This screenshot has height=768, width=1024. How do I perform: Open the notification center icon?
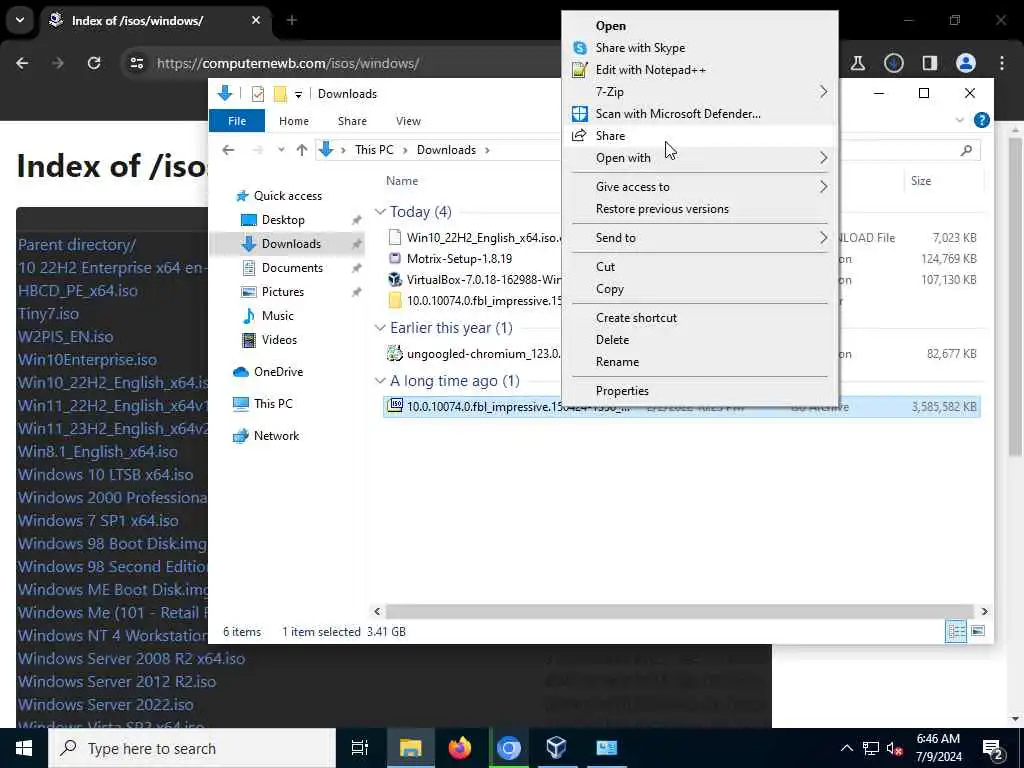993,749
